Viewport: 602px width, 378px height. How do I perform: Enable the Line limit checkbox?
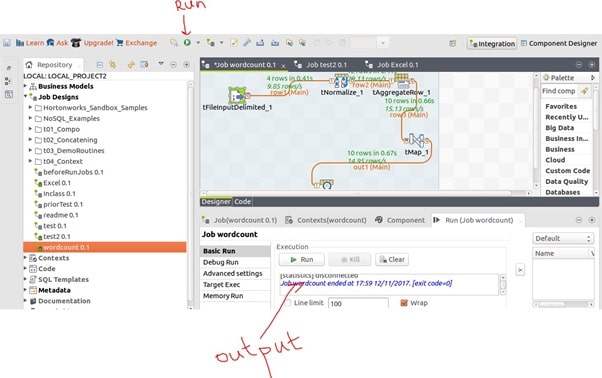[288, 303]
